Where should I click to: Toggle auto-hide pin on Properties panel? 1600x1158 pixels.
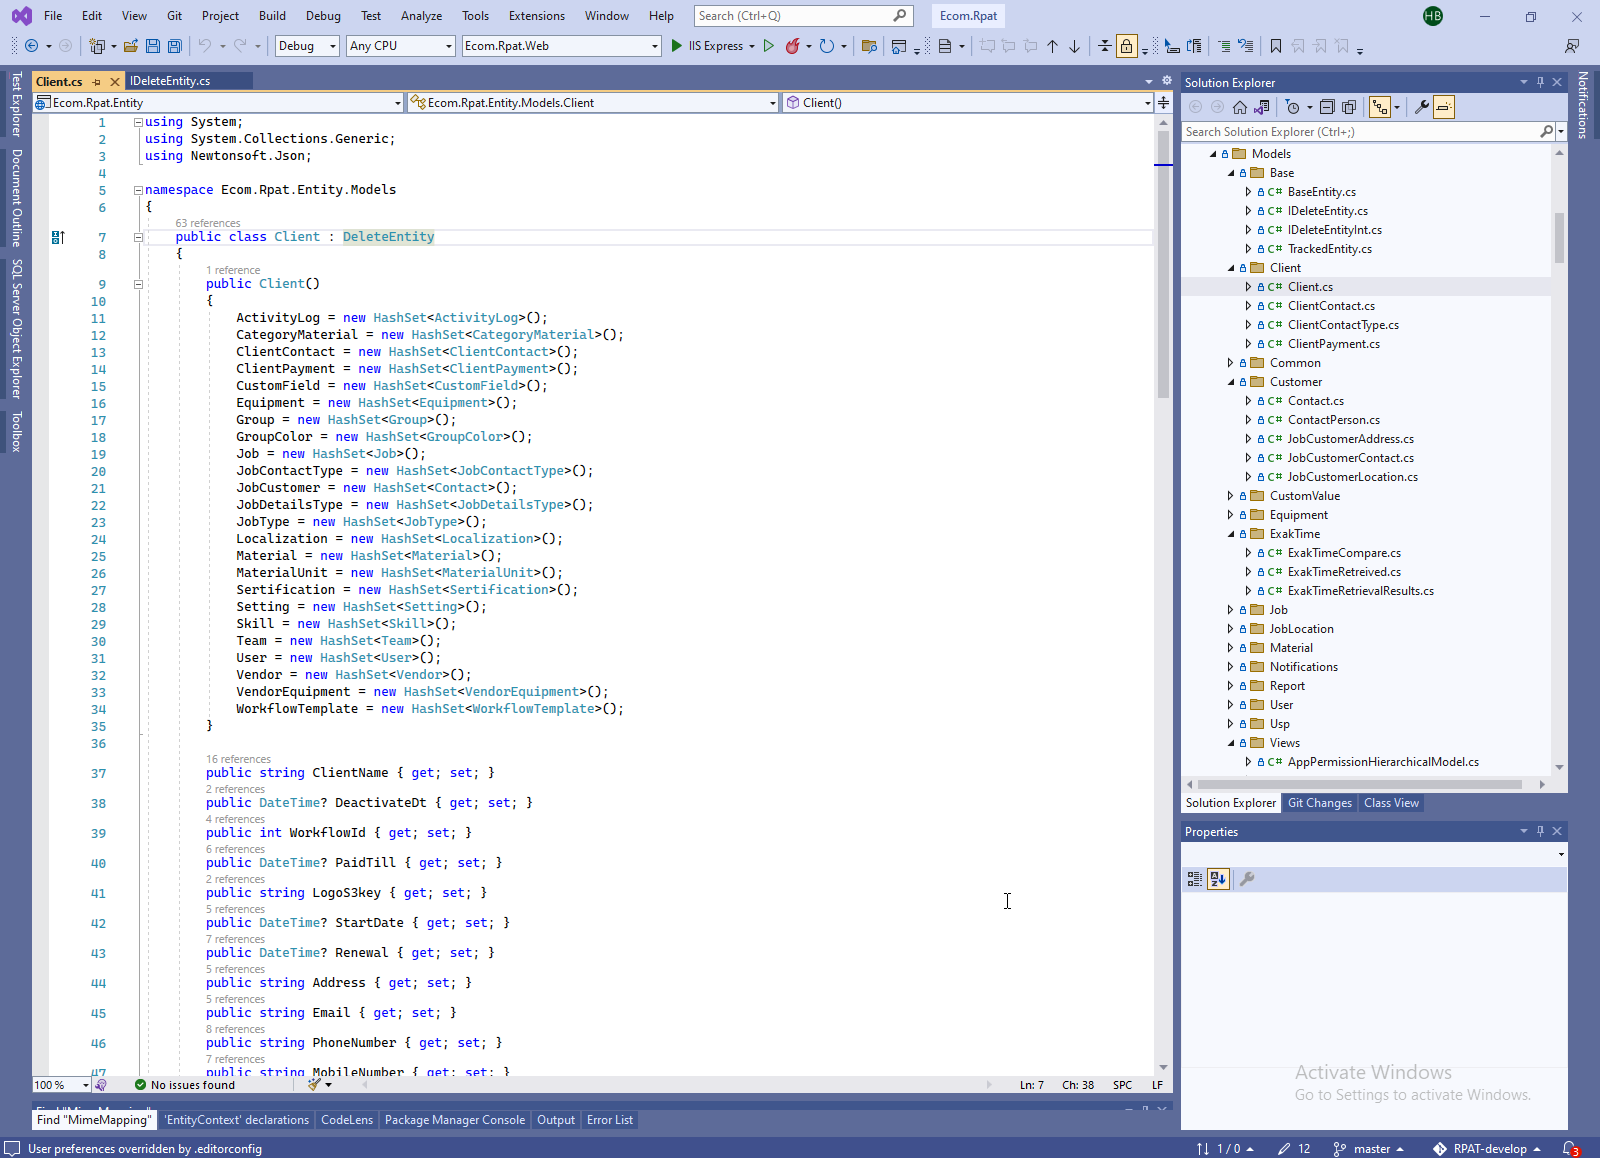[x=1540, y=831]
